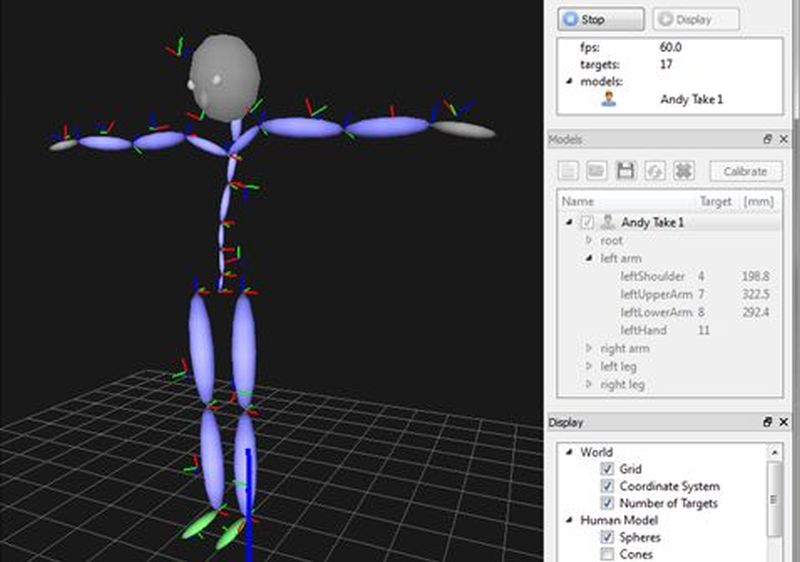Click the targets grid icon beside Calibrate
This screenshot has height=562, width=800.
(684, 171)
